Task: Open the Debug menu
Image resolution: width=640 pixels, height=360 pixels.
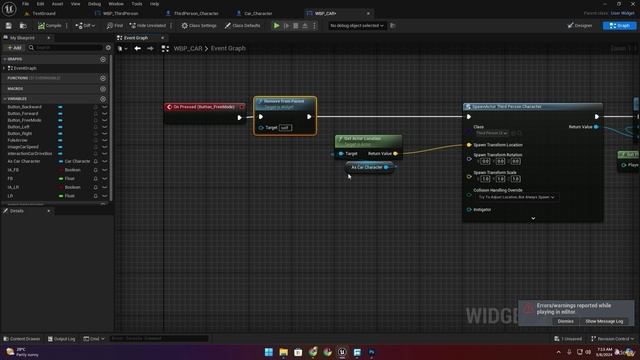Action: [94, 4]
